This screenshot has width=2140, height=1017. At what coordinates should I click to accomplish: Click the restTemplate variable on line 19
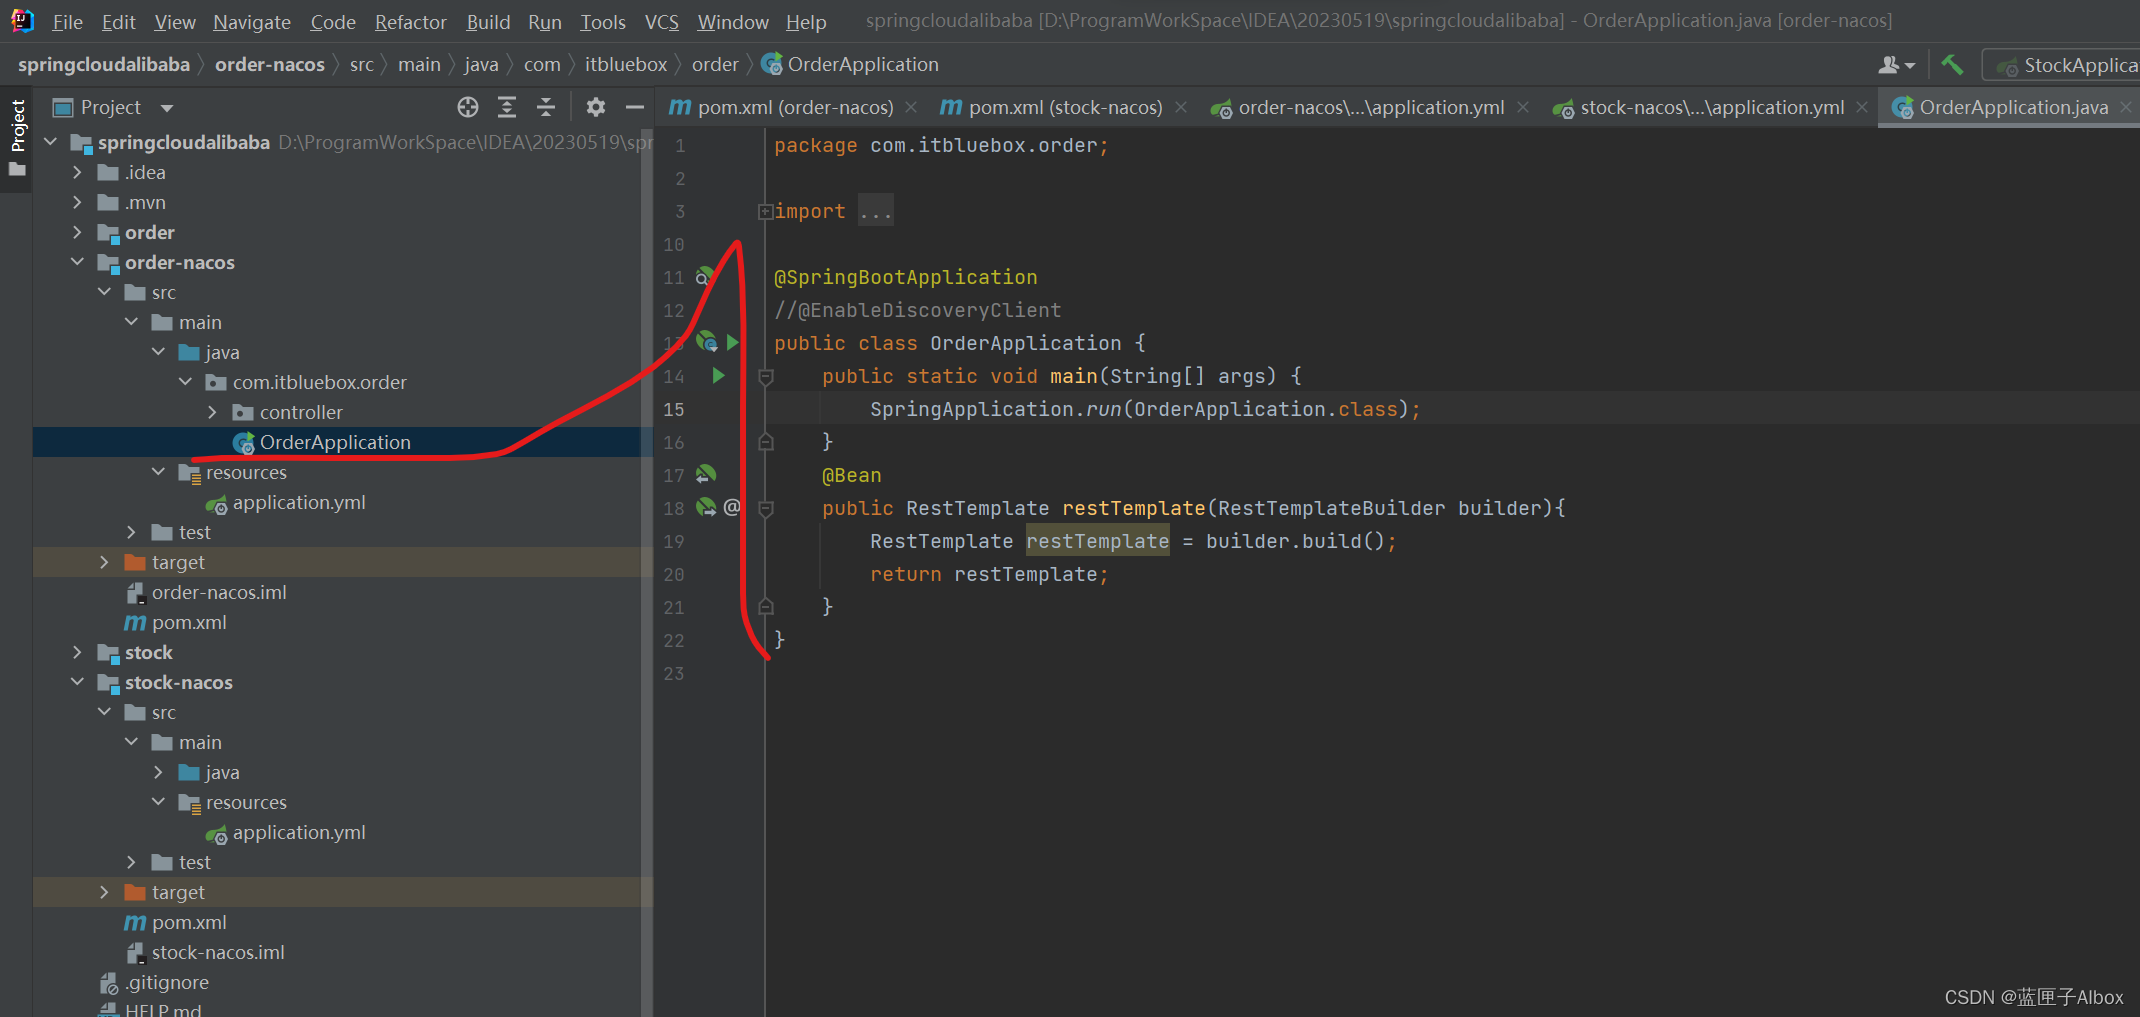pyautogui.click(x=1097, y=541)
